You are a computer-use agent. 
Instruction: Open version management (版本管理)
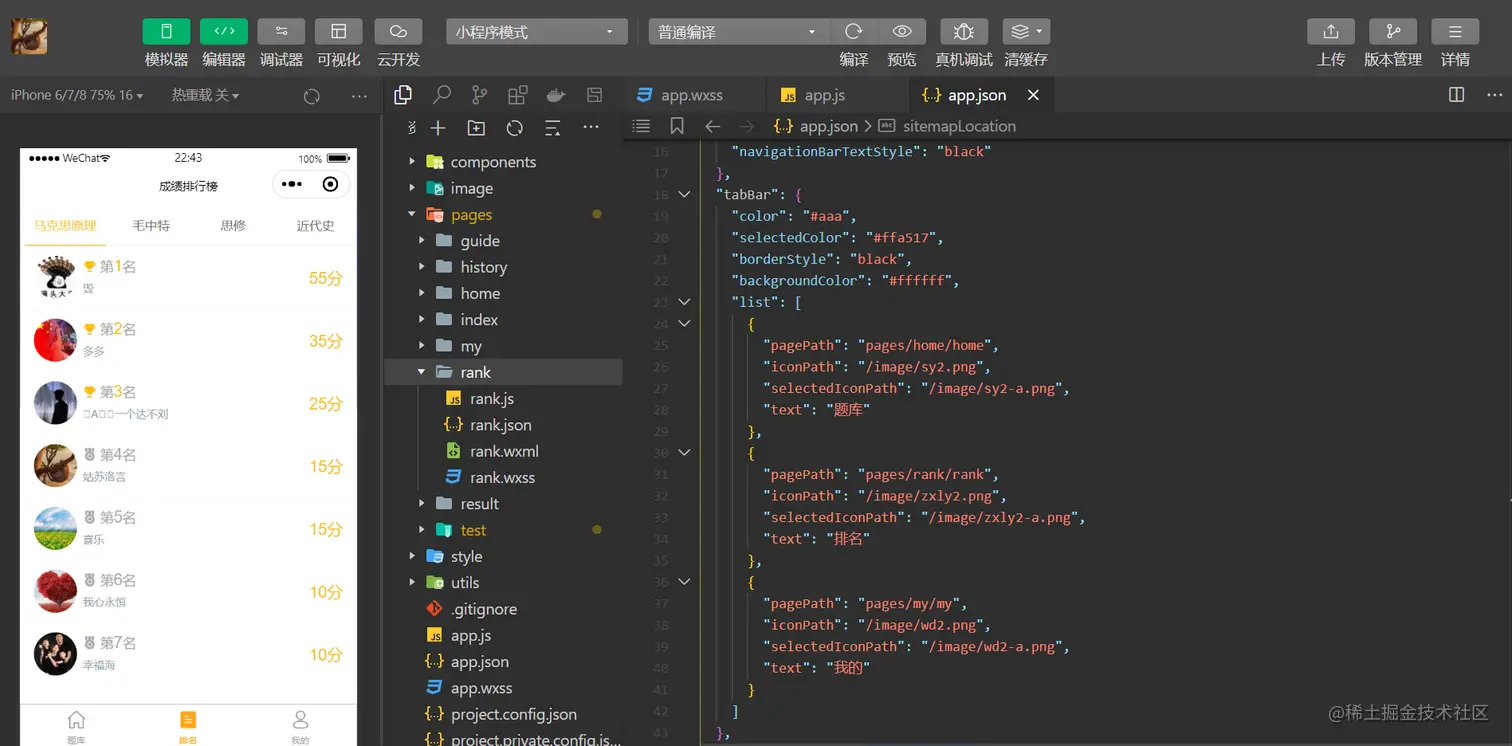pyautogui.click(x=1393, y=31)
